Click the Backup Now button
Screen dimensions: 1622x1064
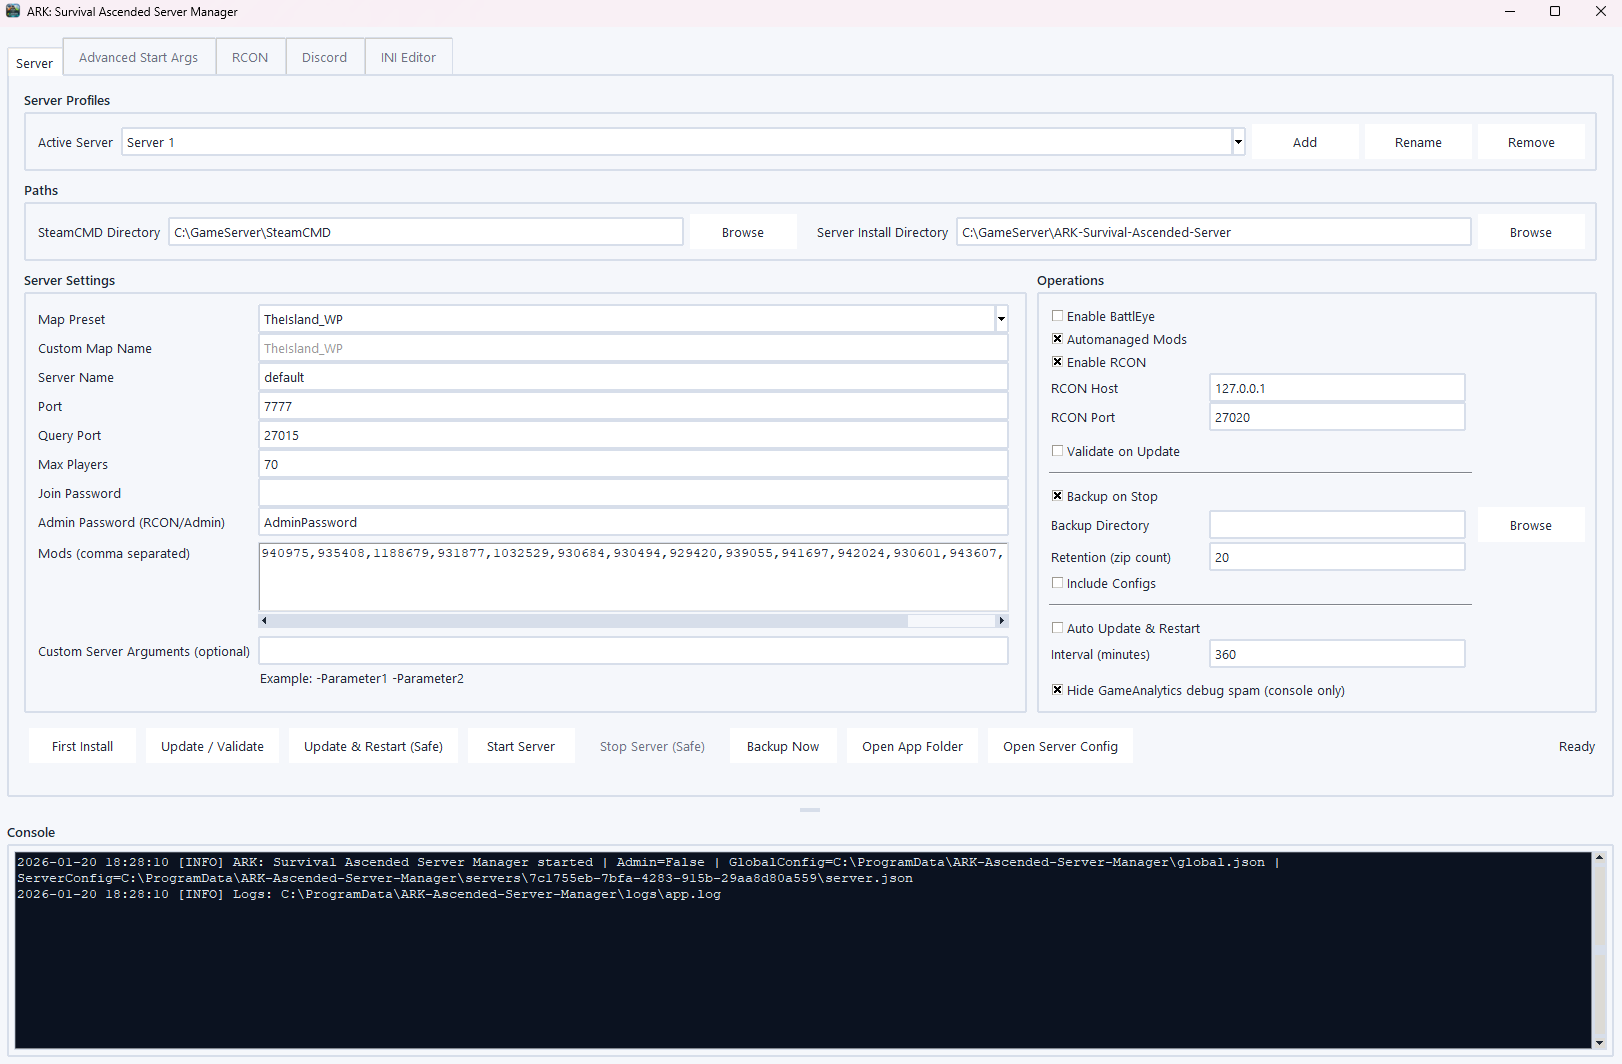point(782,746)
